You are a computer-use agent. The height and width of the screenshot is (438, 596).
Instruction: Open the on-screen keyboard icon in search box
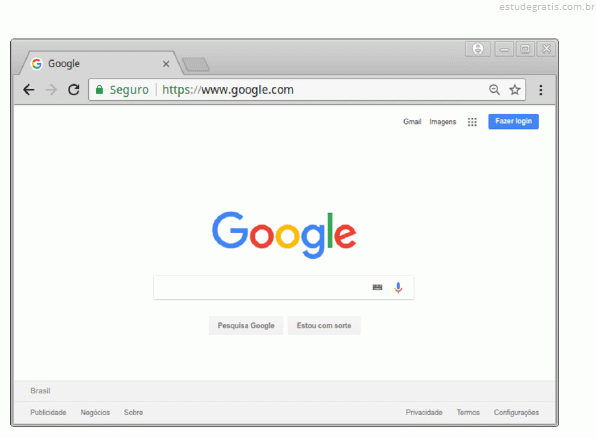click(x=377, y=287)
